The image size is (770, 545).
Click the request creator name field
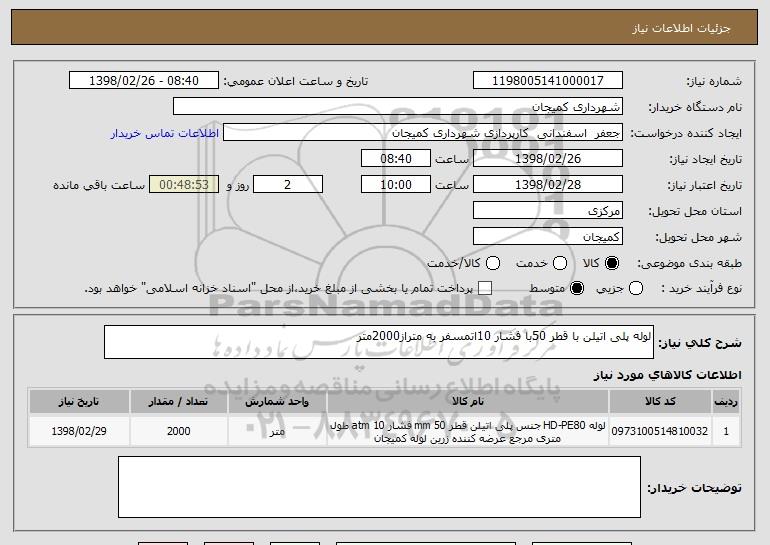(x=423, y=133)
